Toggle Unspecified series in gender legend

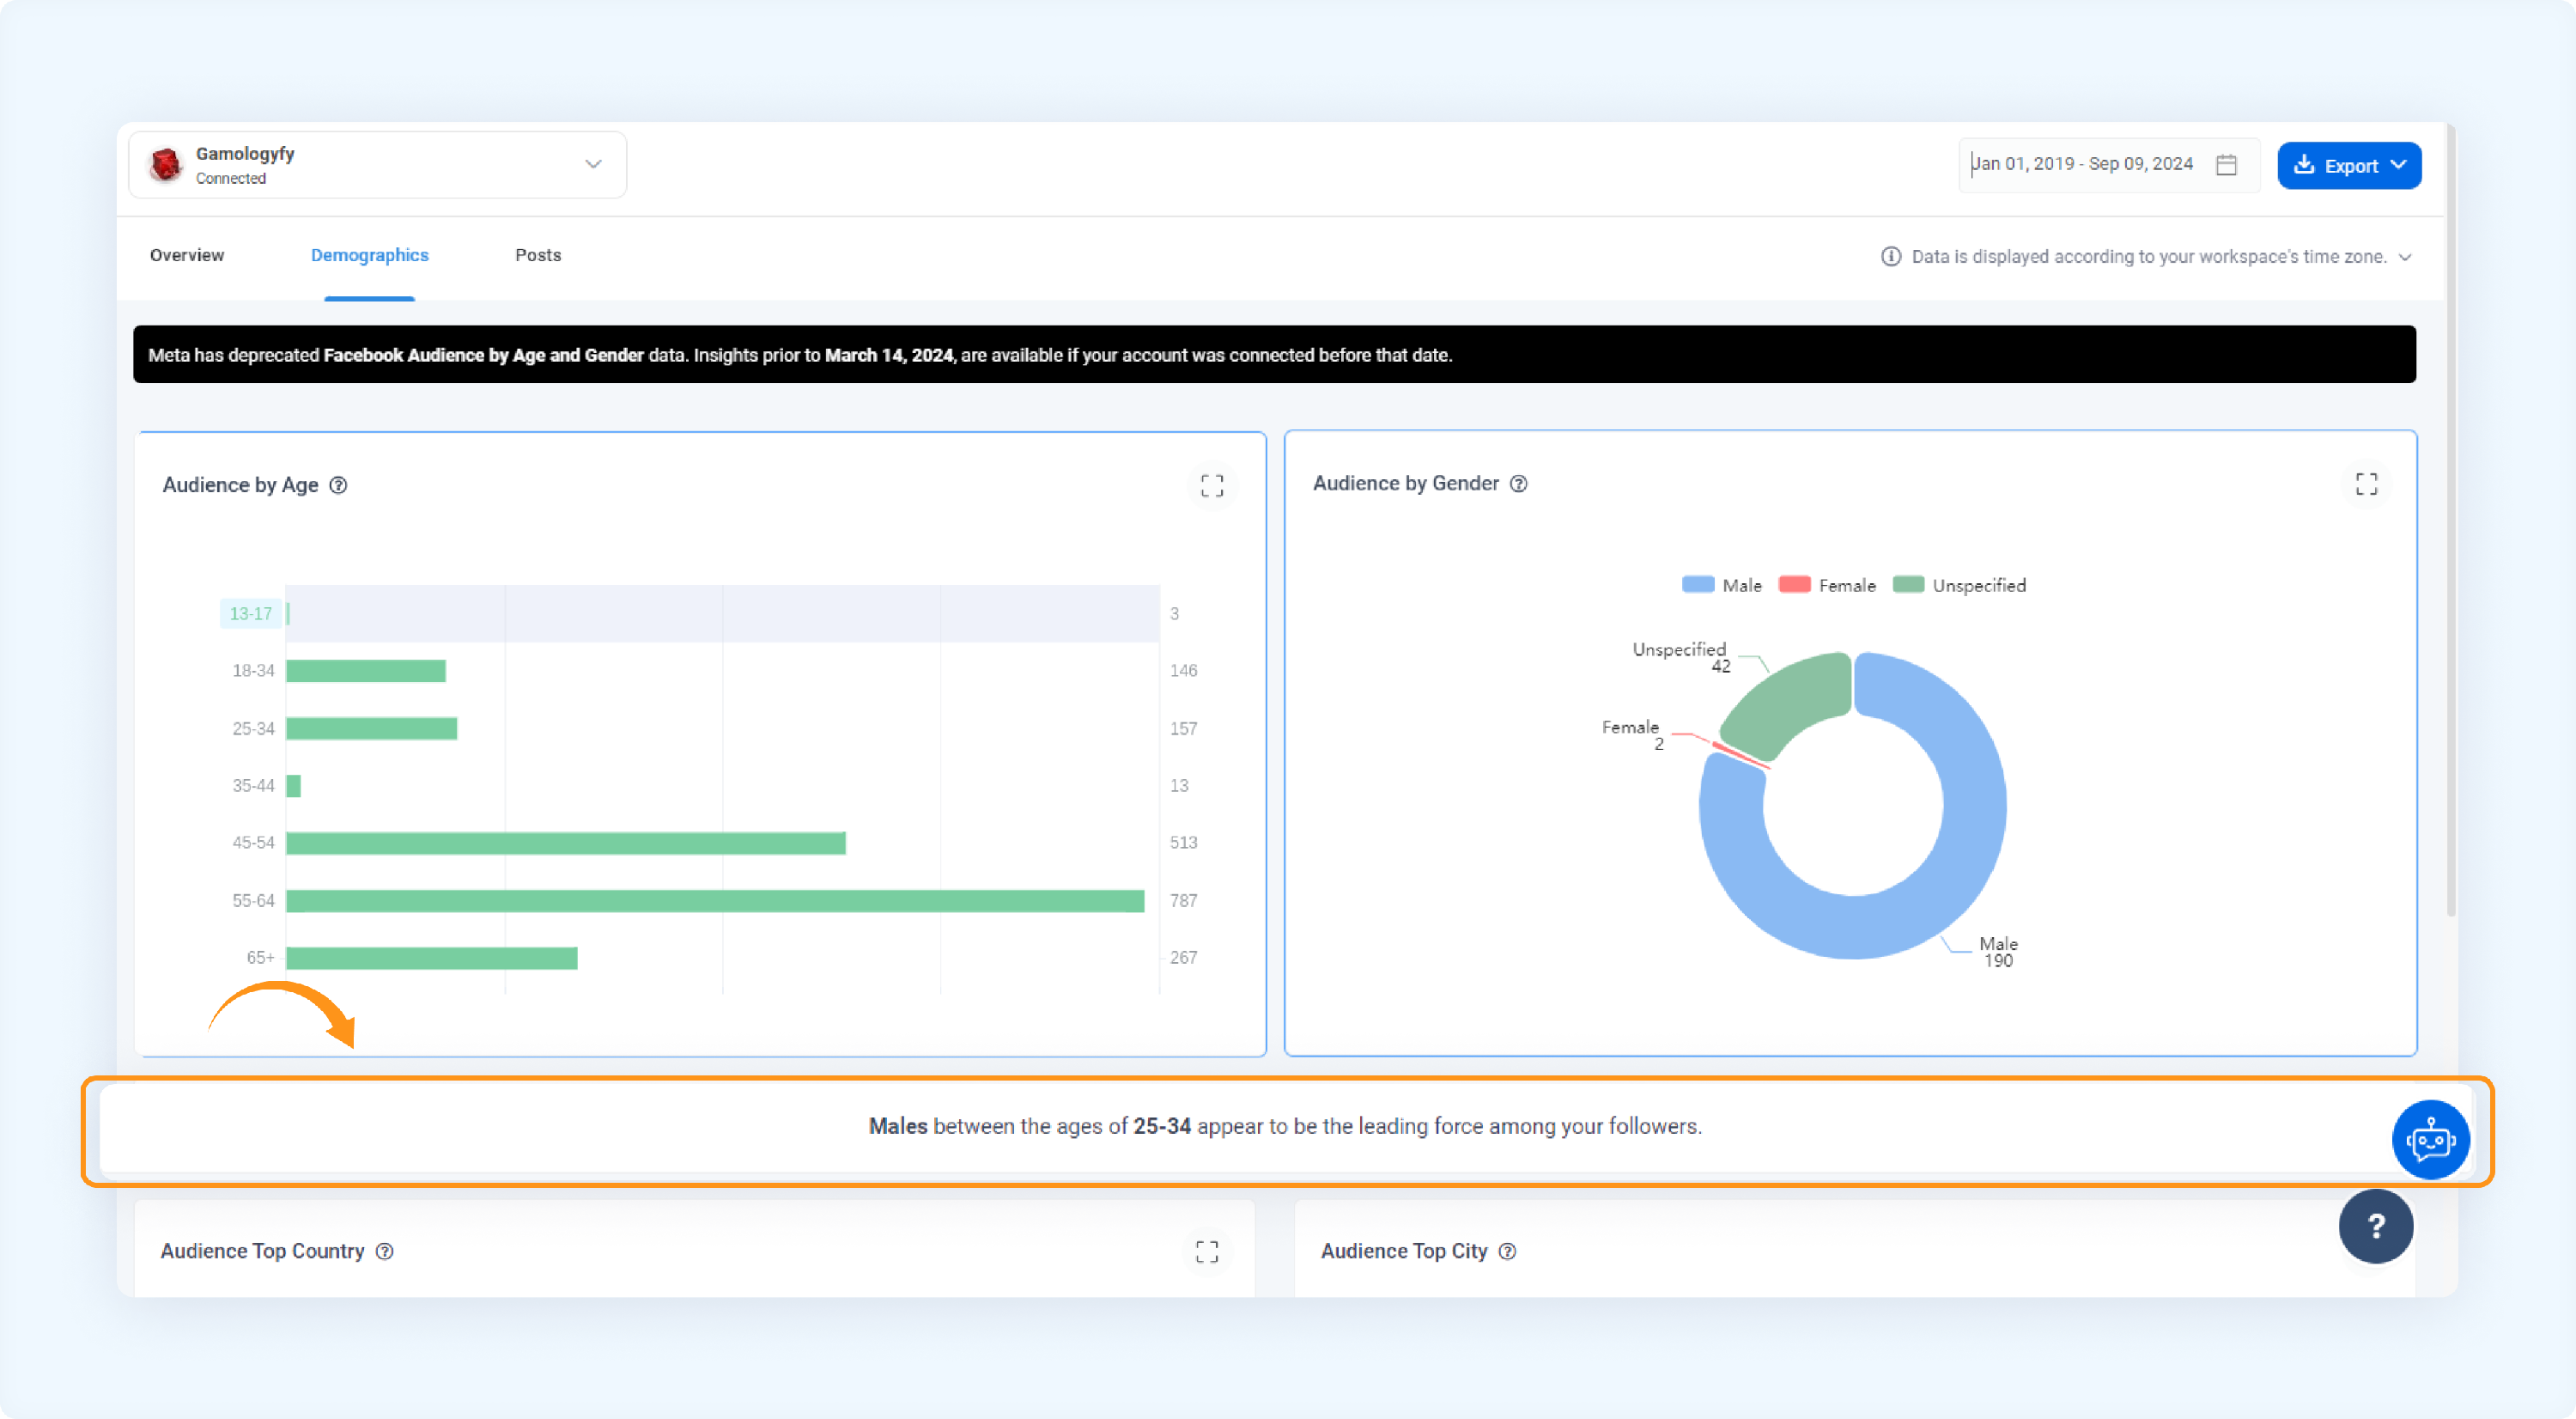tap(1959, 585)
